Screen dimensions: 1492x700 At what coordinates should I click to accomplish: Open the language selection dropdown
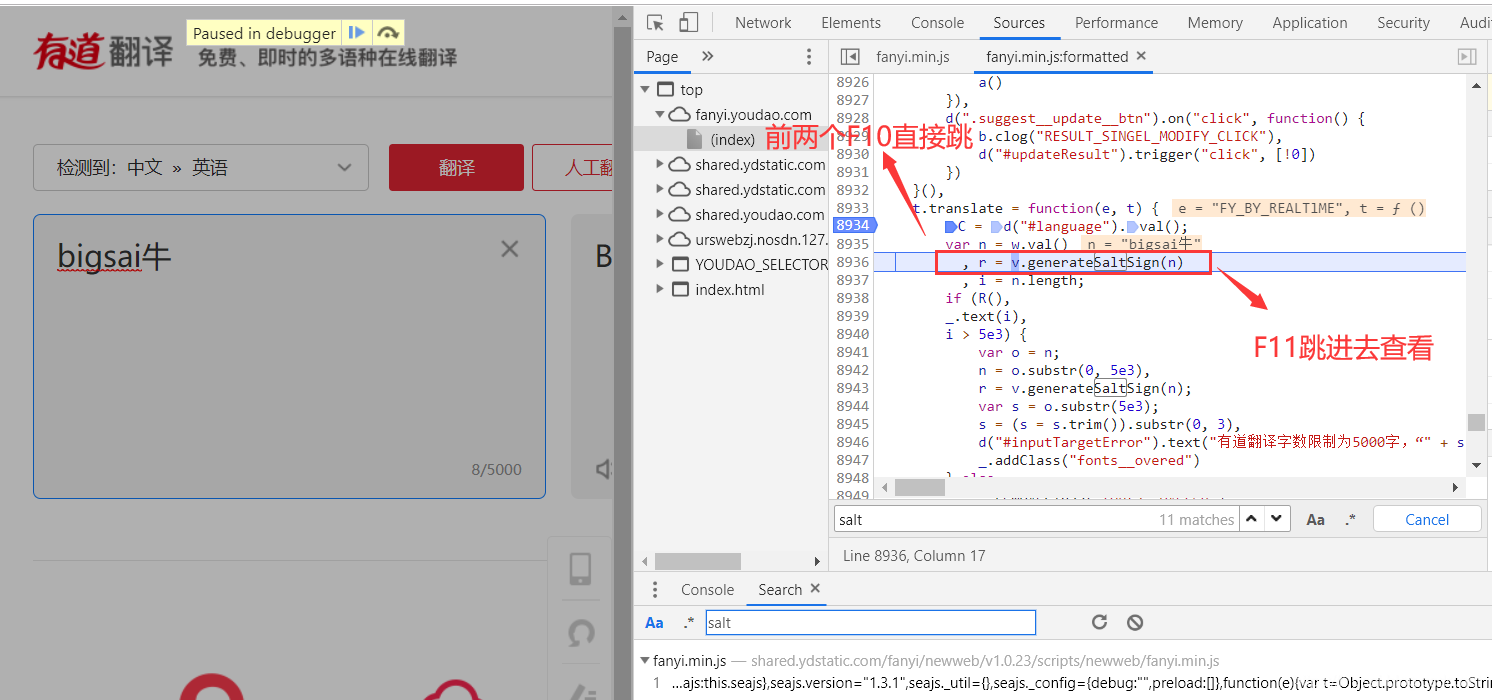click(201, 168)
